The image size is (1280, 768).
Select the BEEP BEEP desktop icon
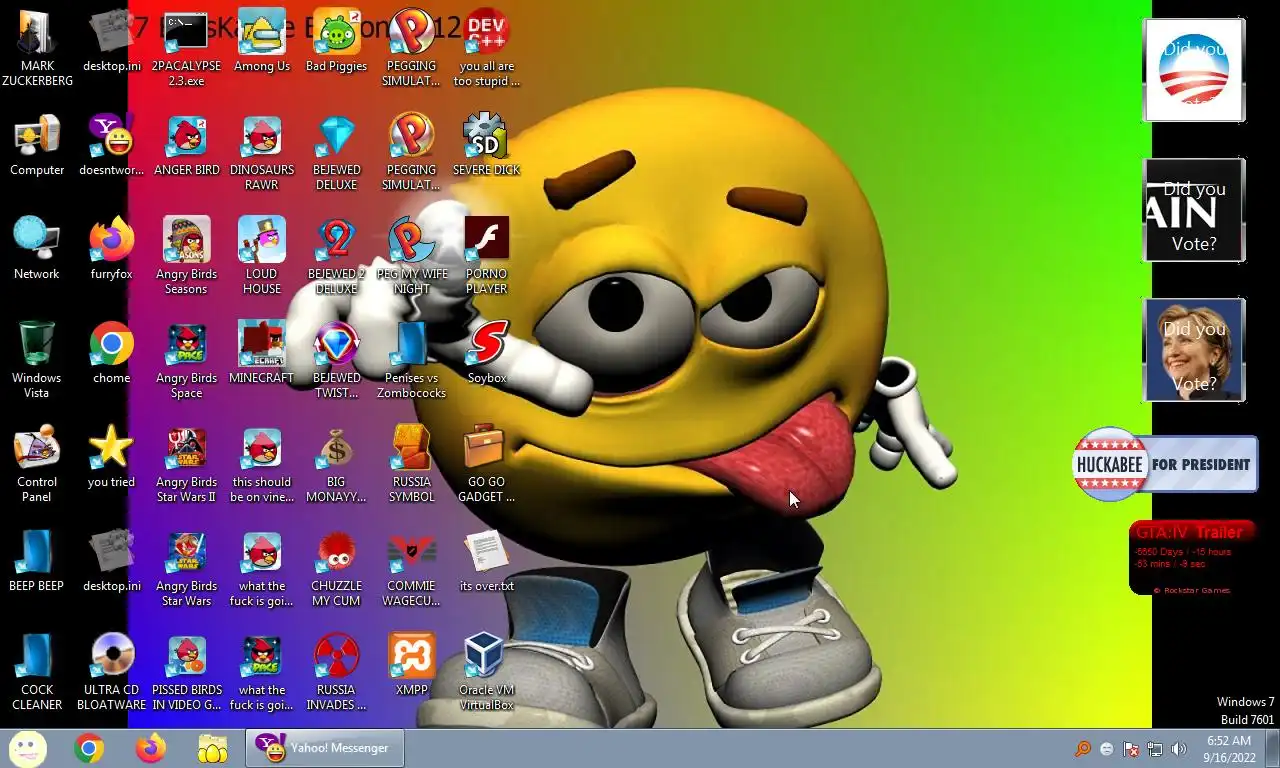(37, 561)
